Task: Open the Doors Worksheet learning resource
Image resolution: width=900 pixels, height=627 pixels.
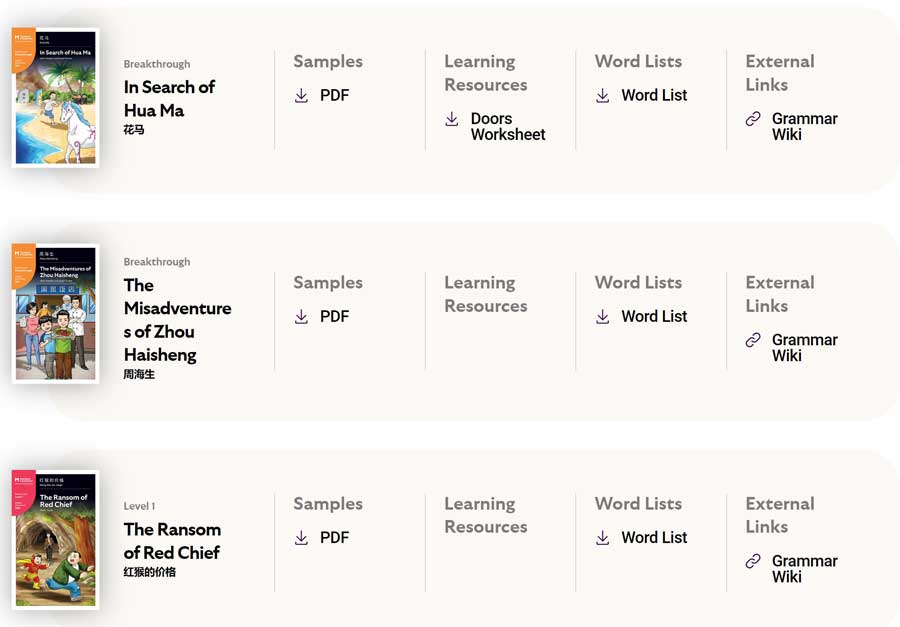Action: 507,126
